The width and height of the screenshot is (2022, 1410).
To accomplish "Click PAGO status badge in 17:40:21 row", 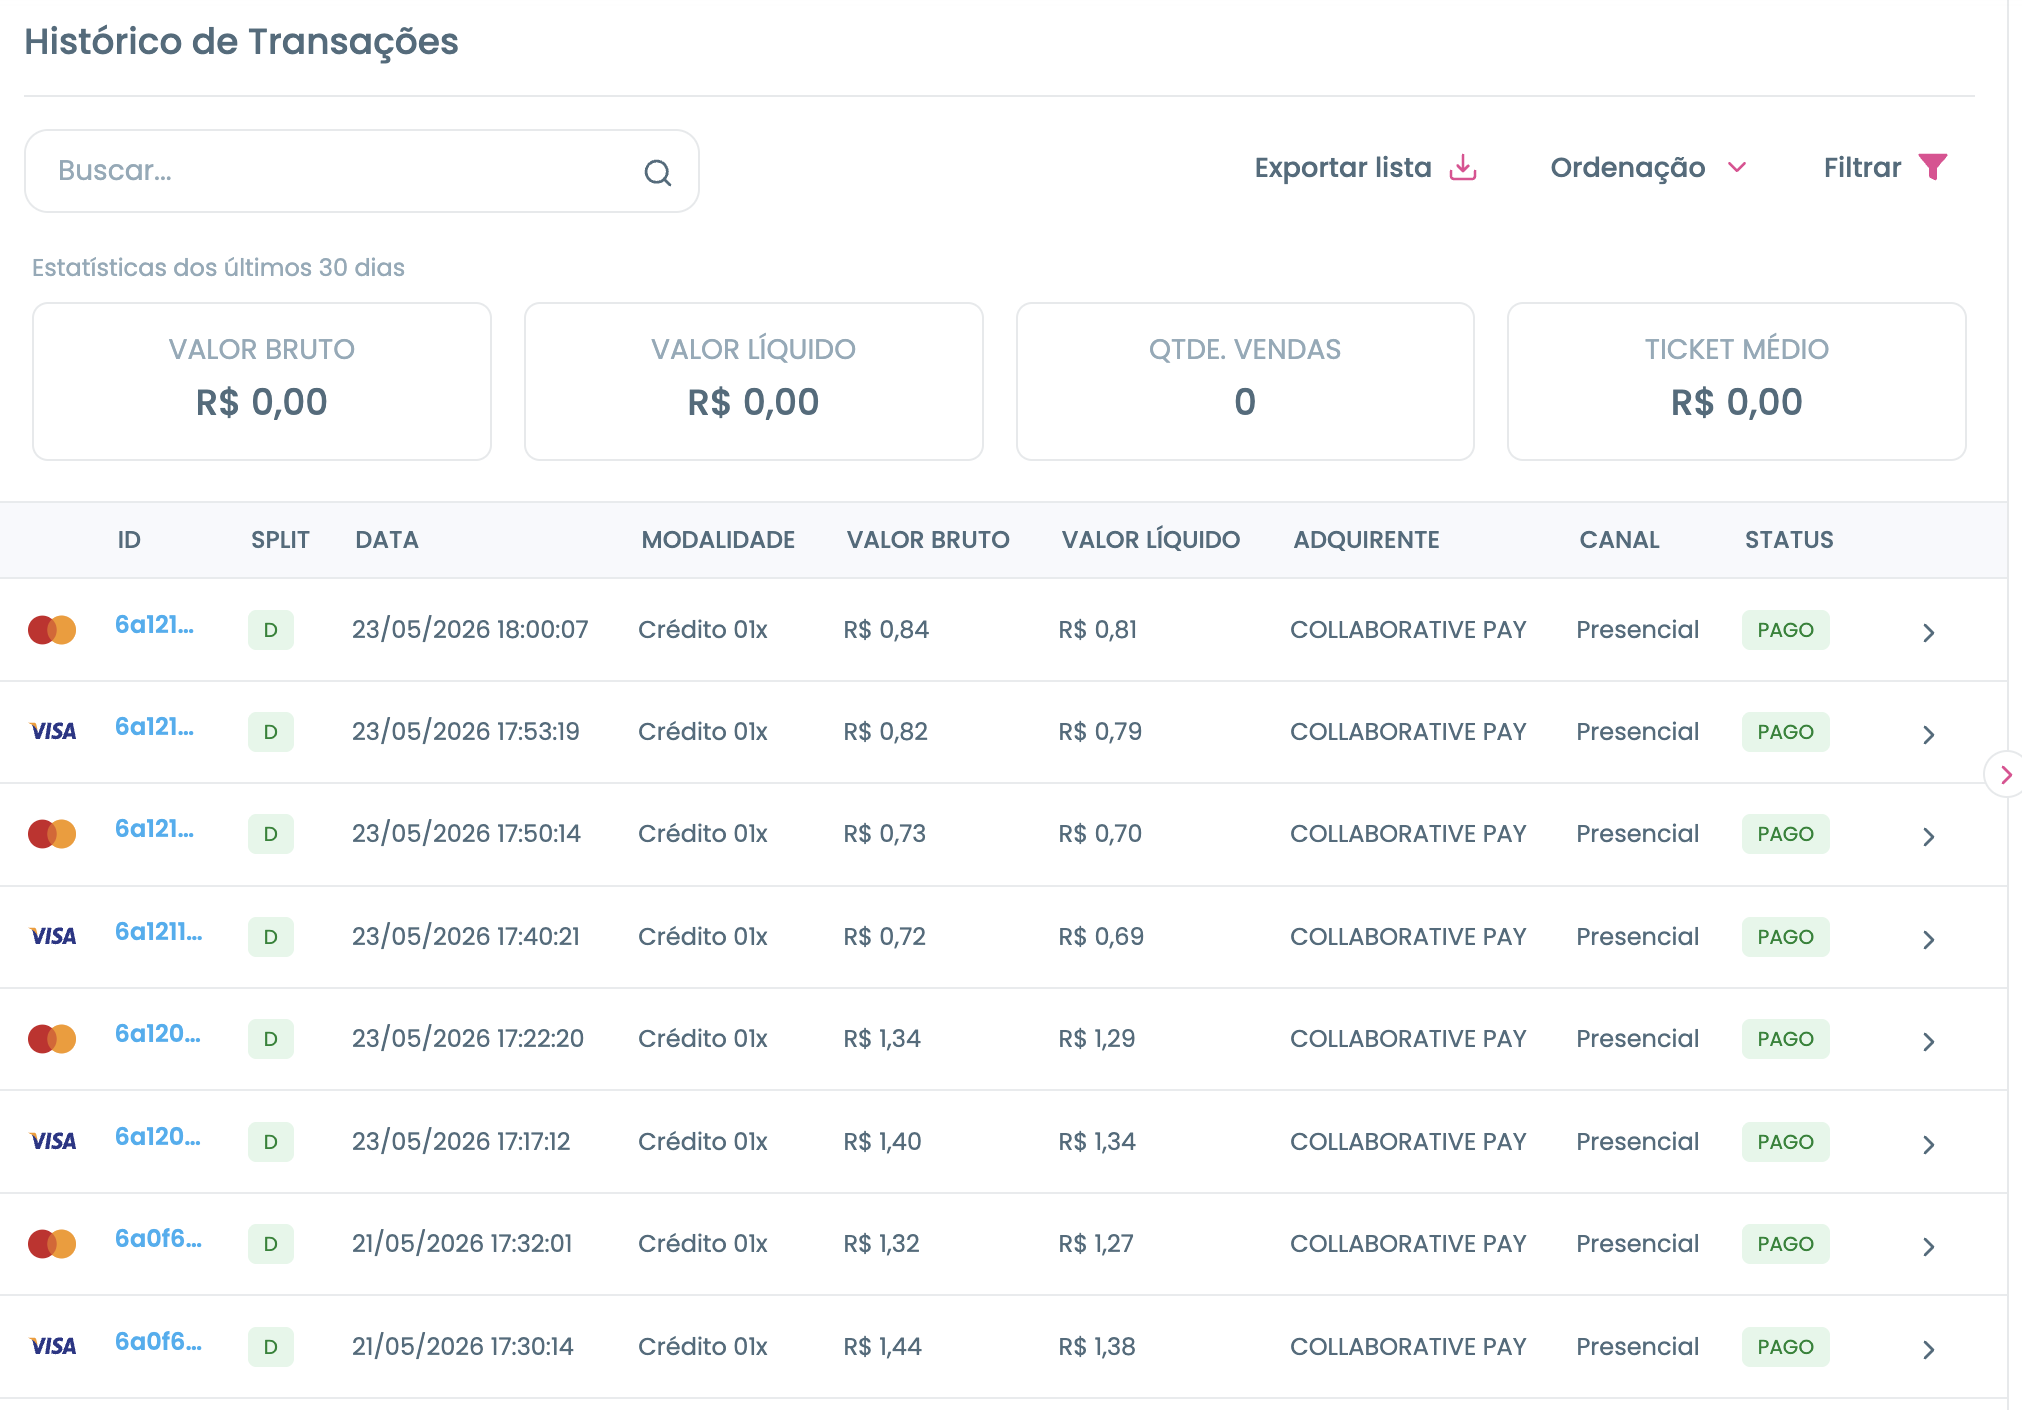I will [1785, 937].
